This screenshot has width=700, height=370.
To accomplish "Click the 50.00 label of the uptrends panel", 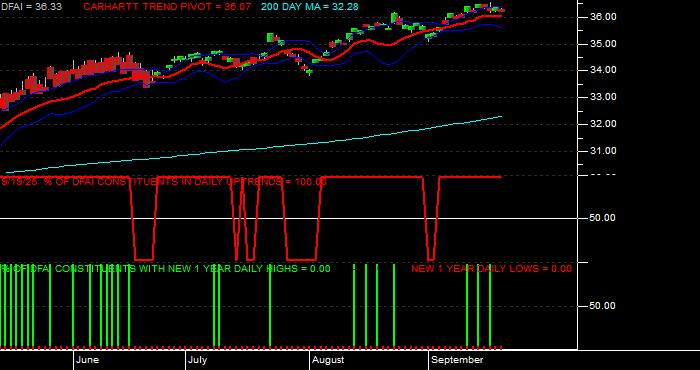I will pos(603,218).
